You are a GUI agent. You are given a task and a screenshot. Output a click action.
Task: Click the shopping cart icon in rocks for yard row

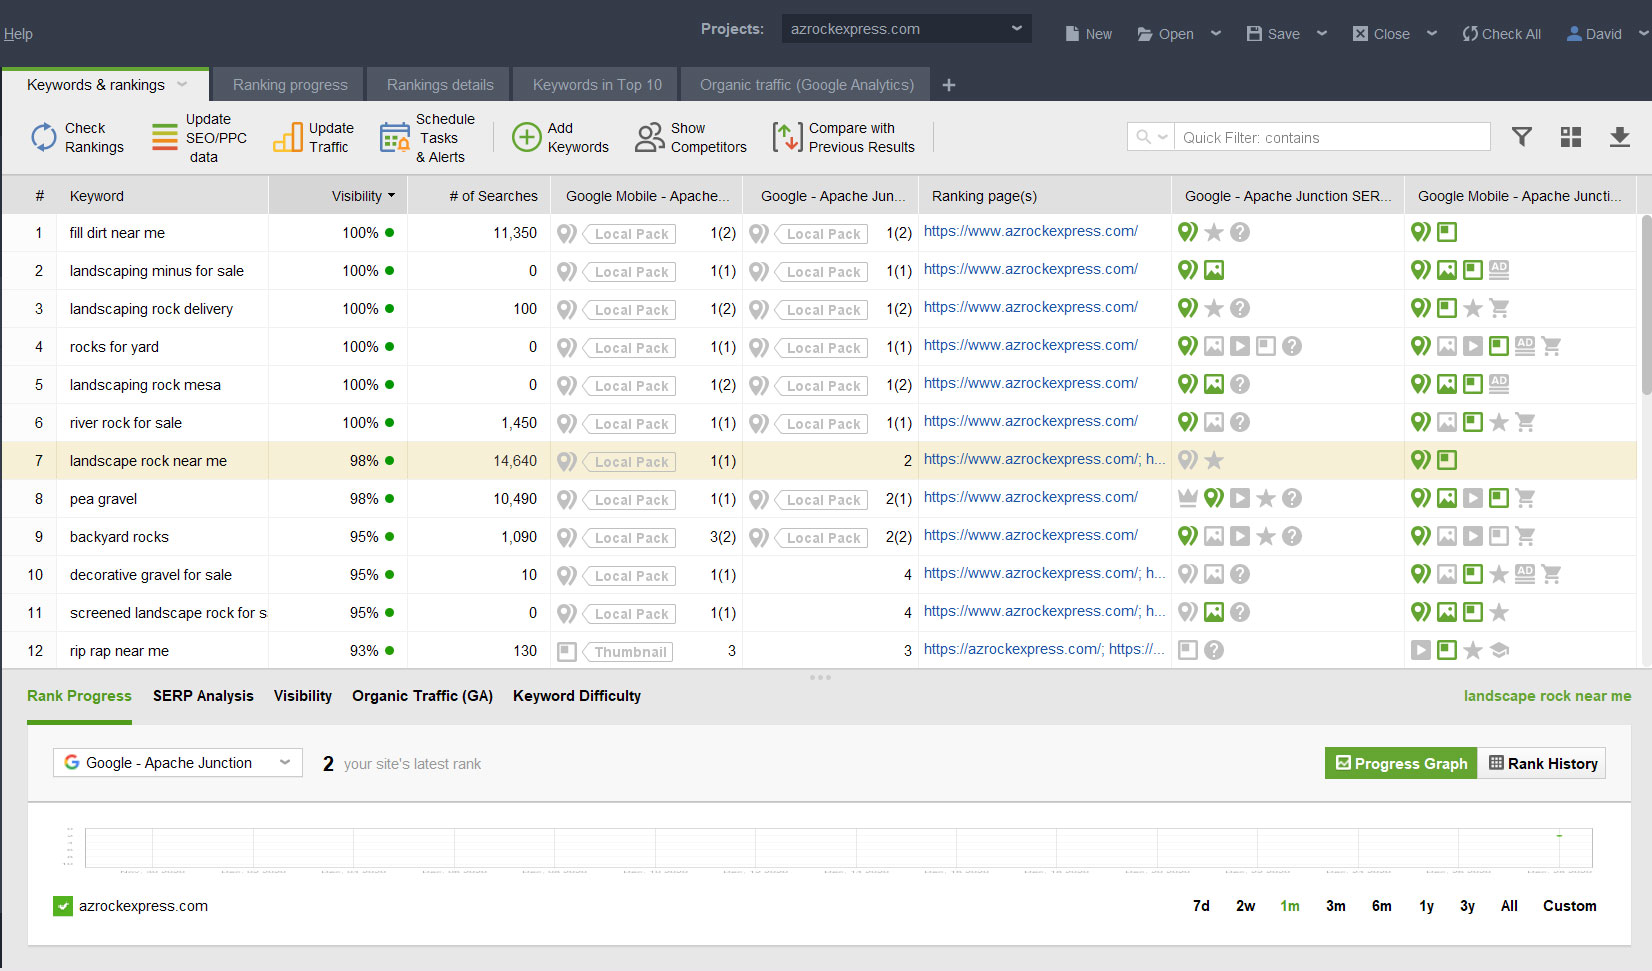[x=1551, y=346]
